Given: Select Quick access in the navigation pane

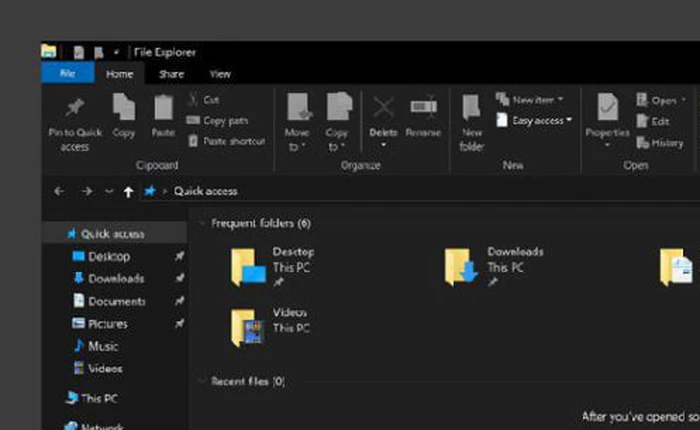Looking at the screenshot, I should pos(114,234).
